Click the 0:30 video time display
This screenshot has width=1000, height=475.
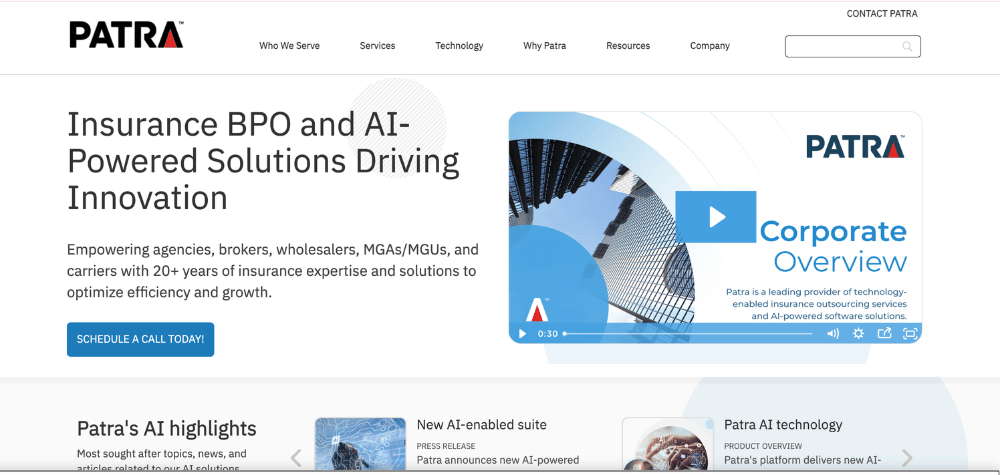(x=548, y=333)
